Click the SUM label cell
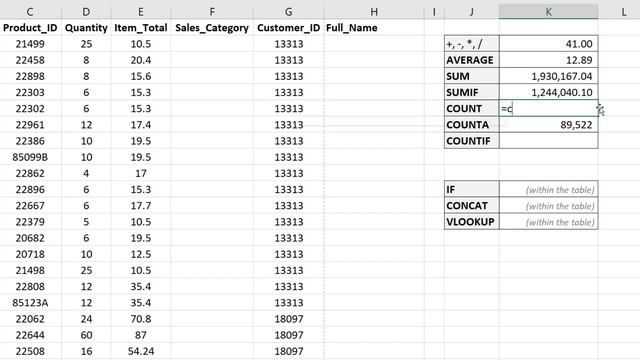The image size is (640, 360). pos(471,76)
